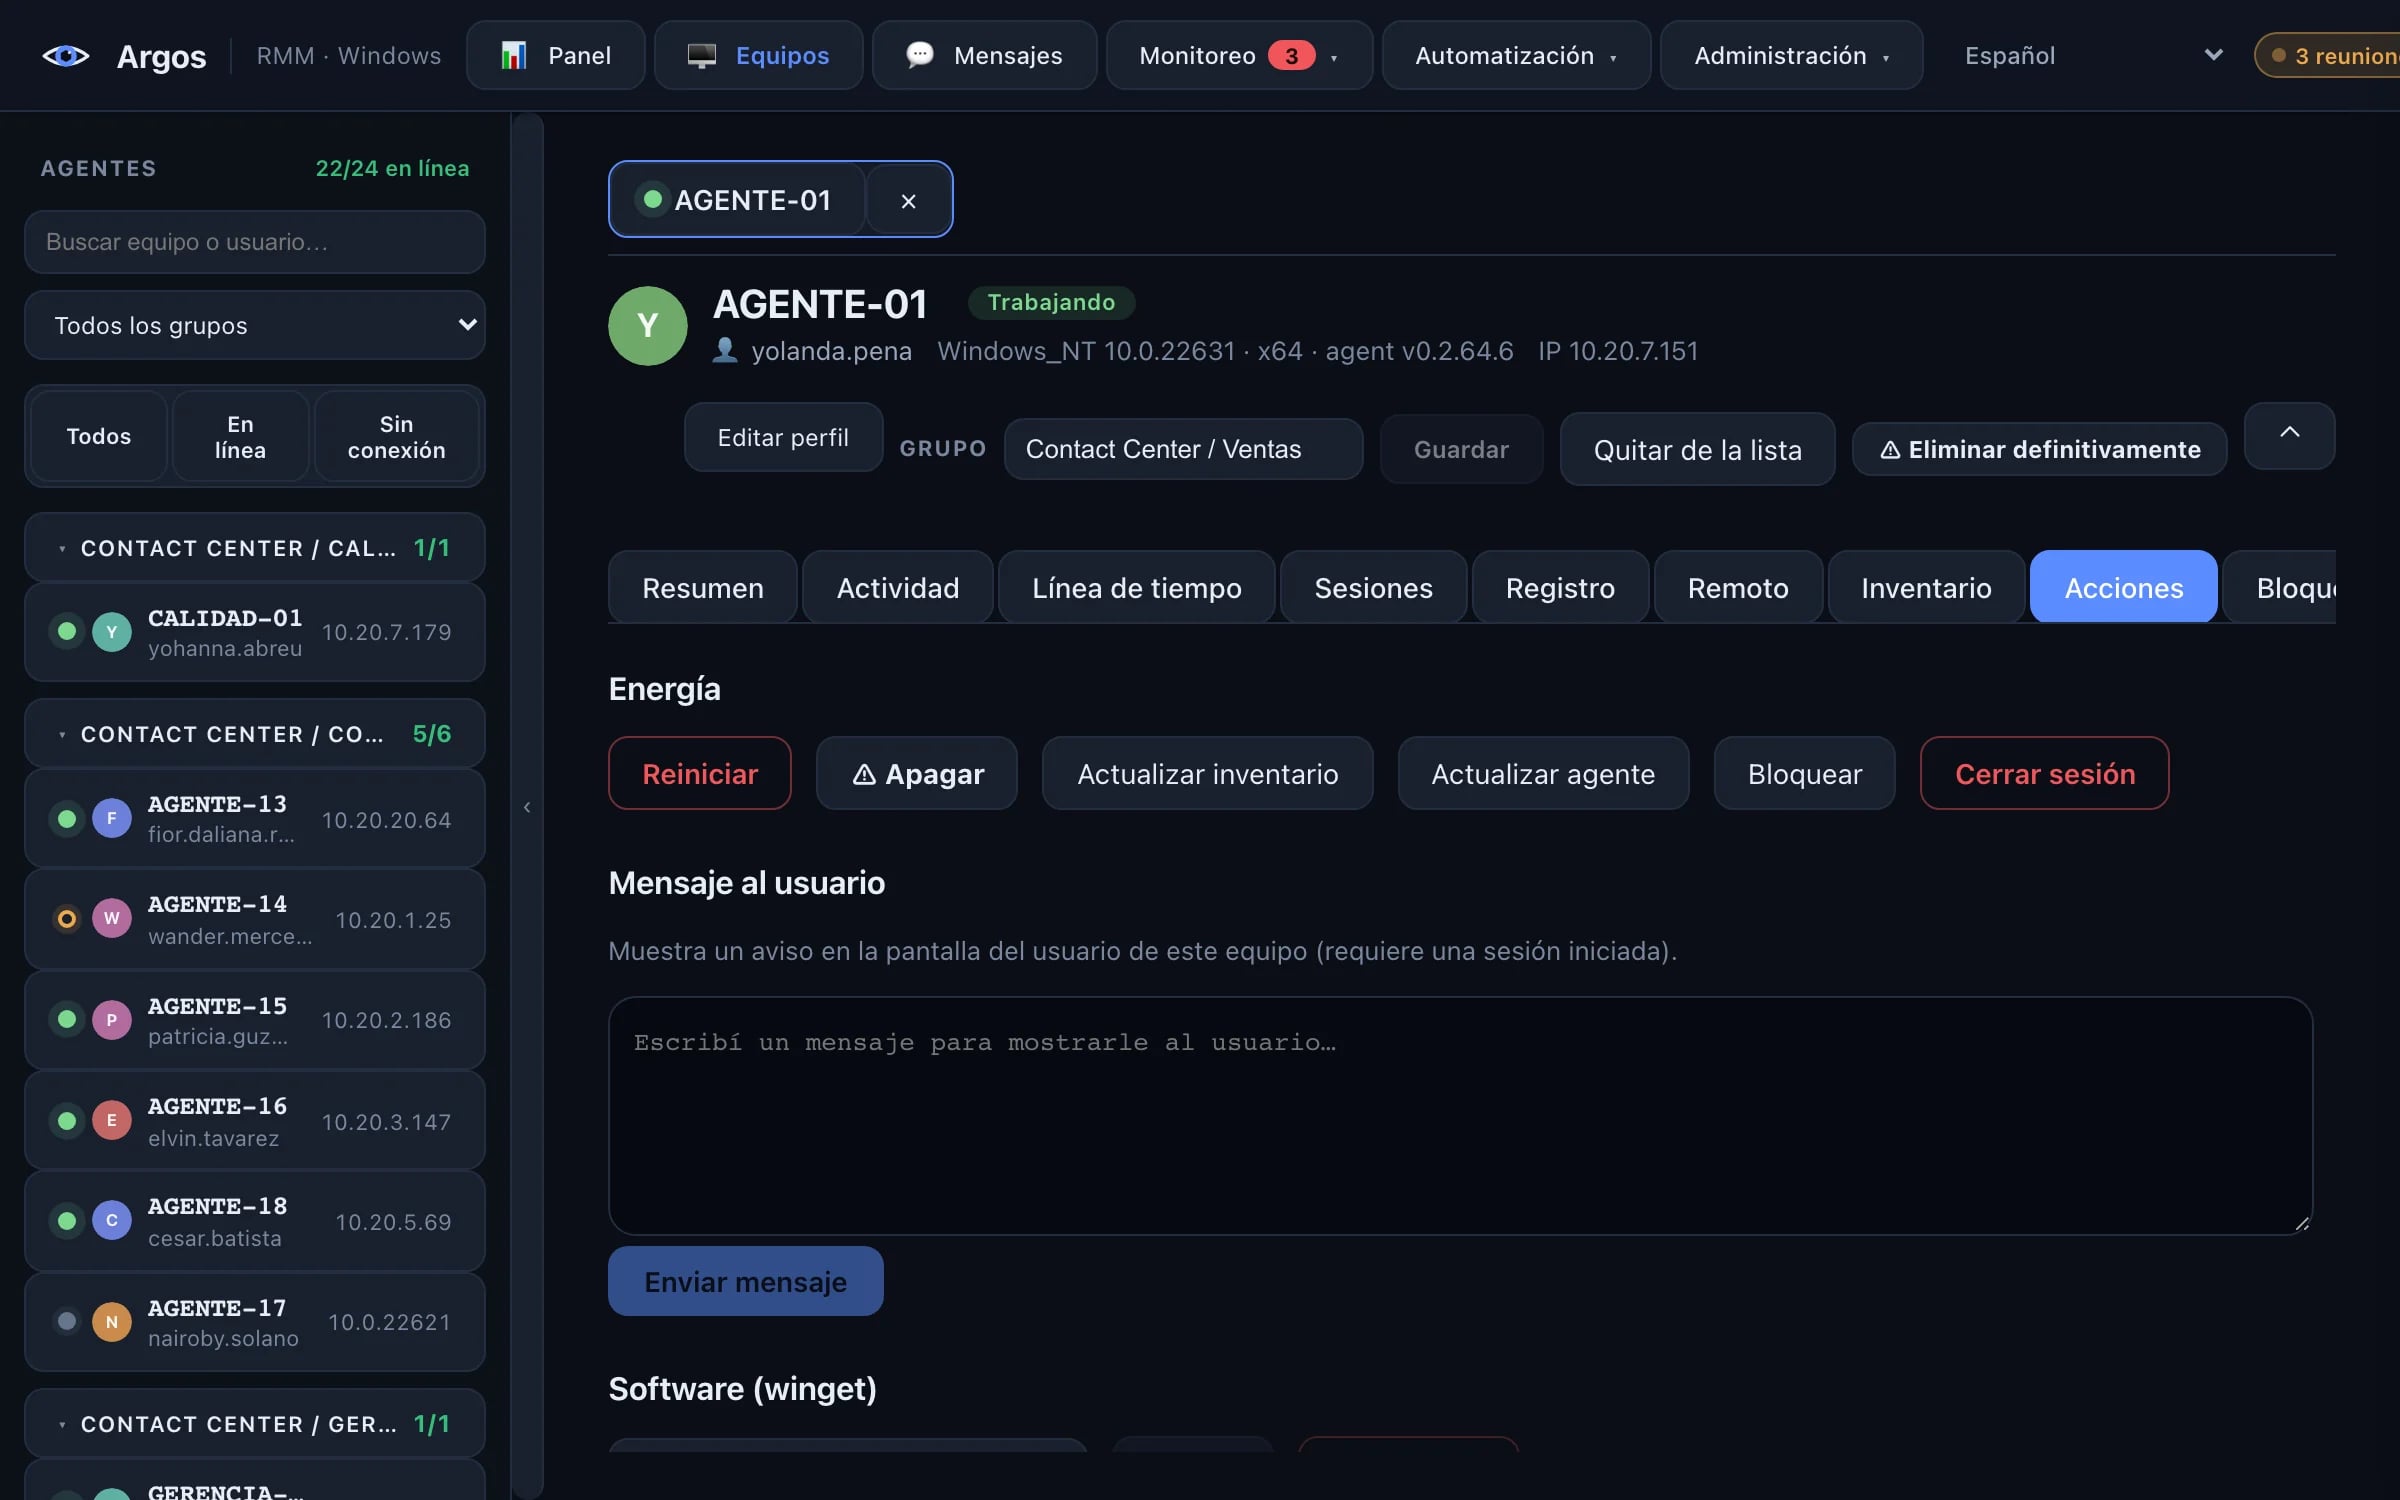This screenshot has width=2400, height=1500.
Task: Click the red 3 badge on Monitoreo
Action: 1291,56
